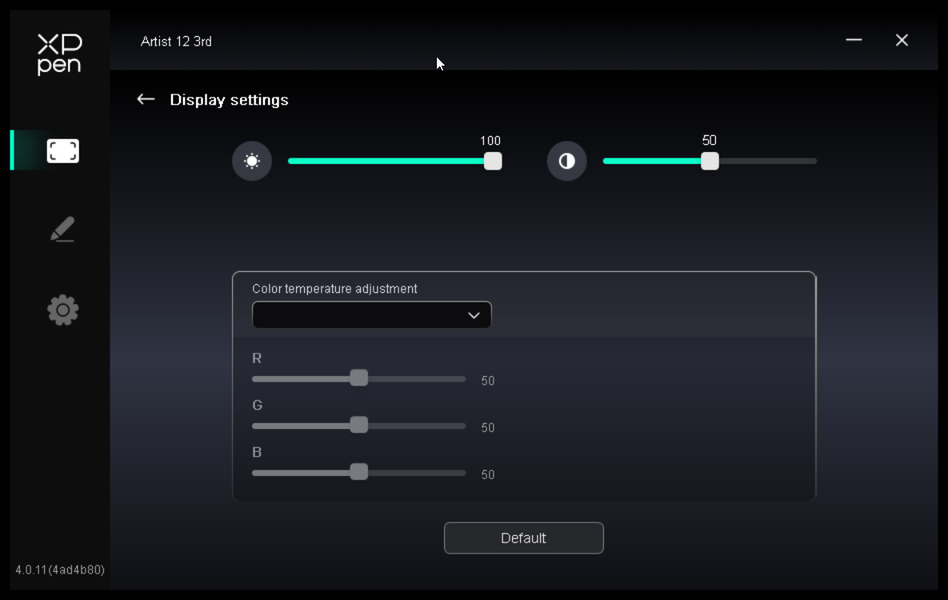Screen dimensions: 948x600
Task: Click the G channel slider handle
Action: coord(359,425)
